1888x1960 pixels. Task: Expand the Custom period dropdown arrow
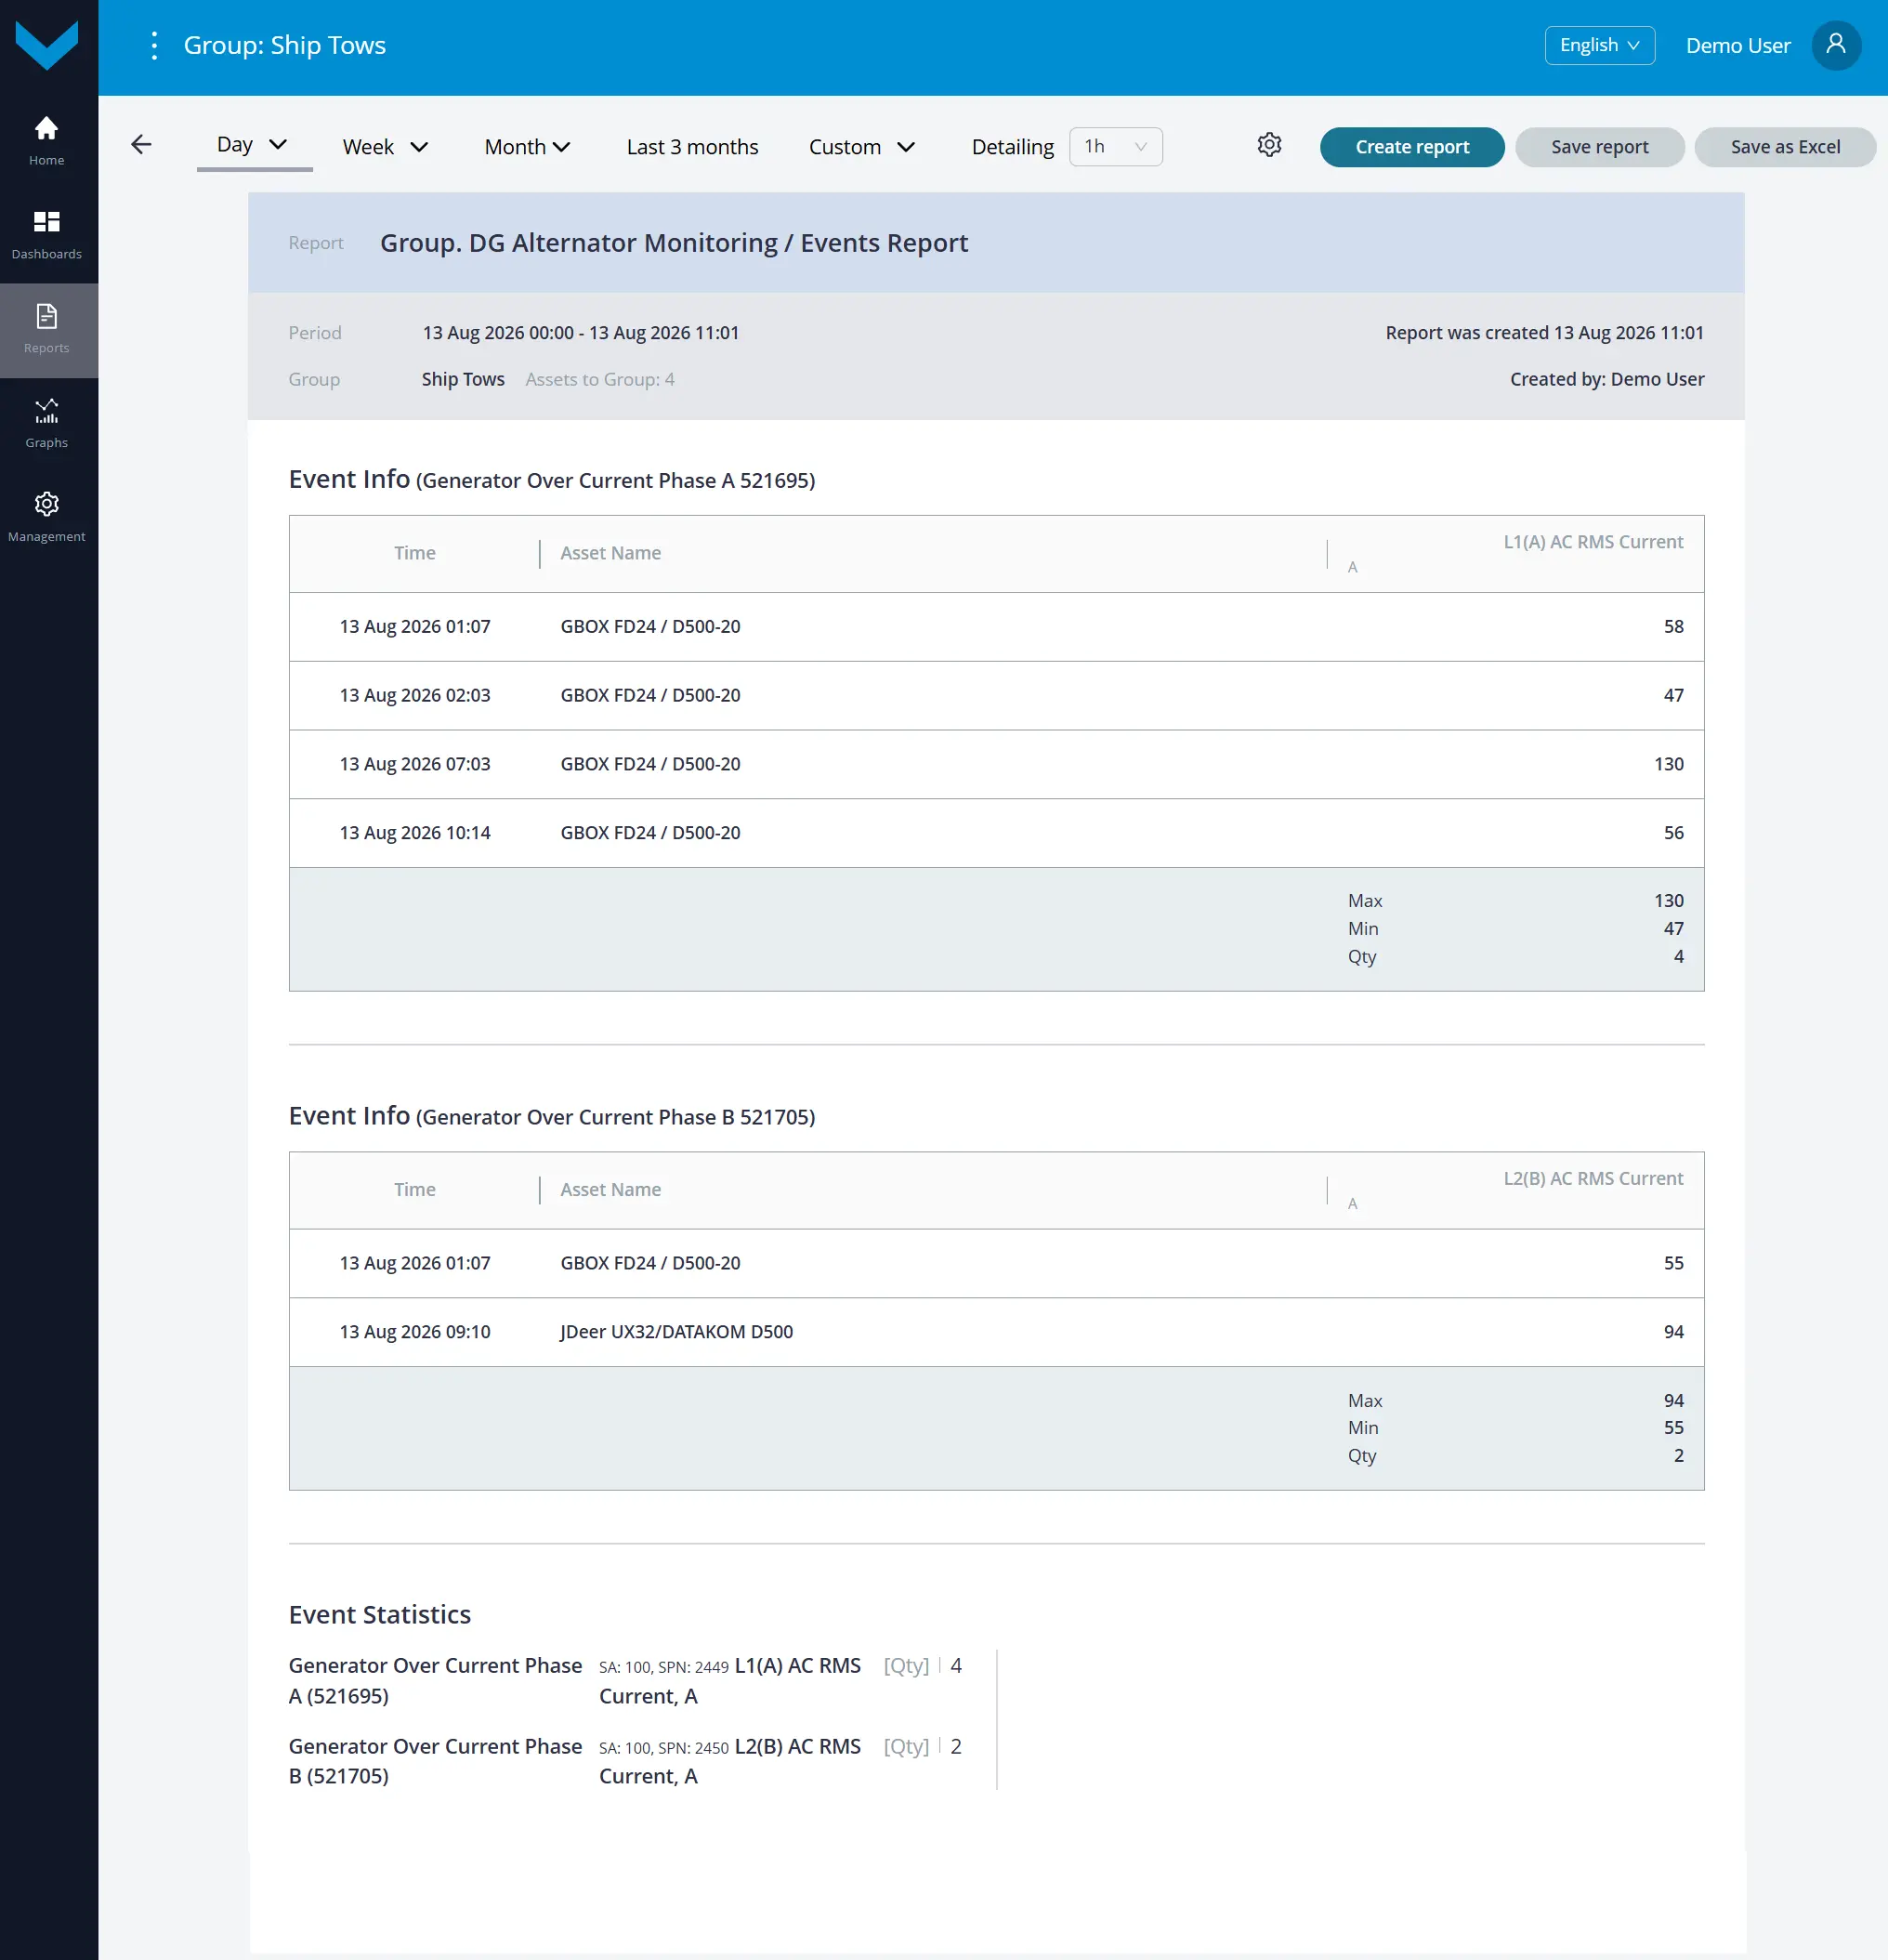tap(906, 147)
